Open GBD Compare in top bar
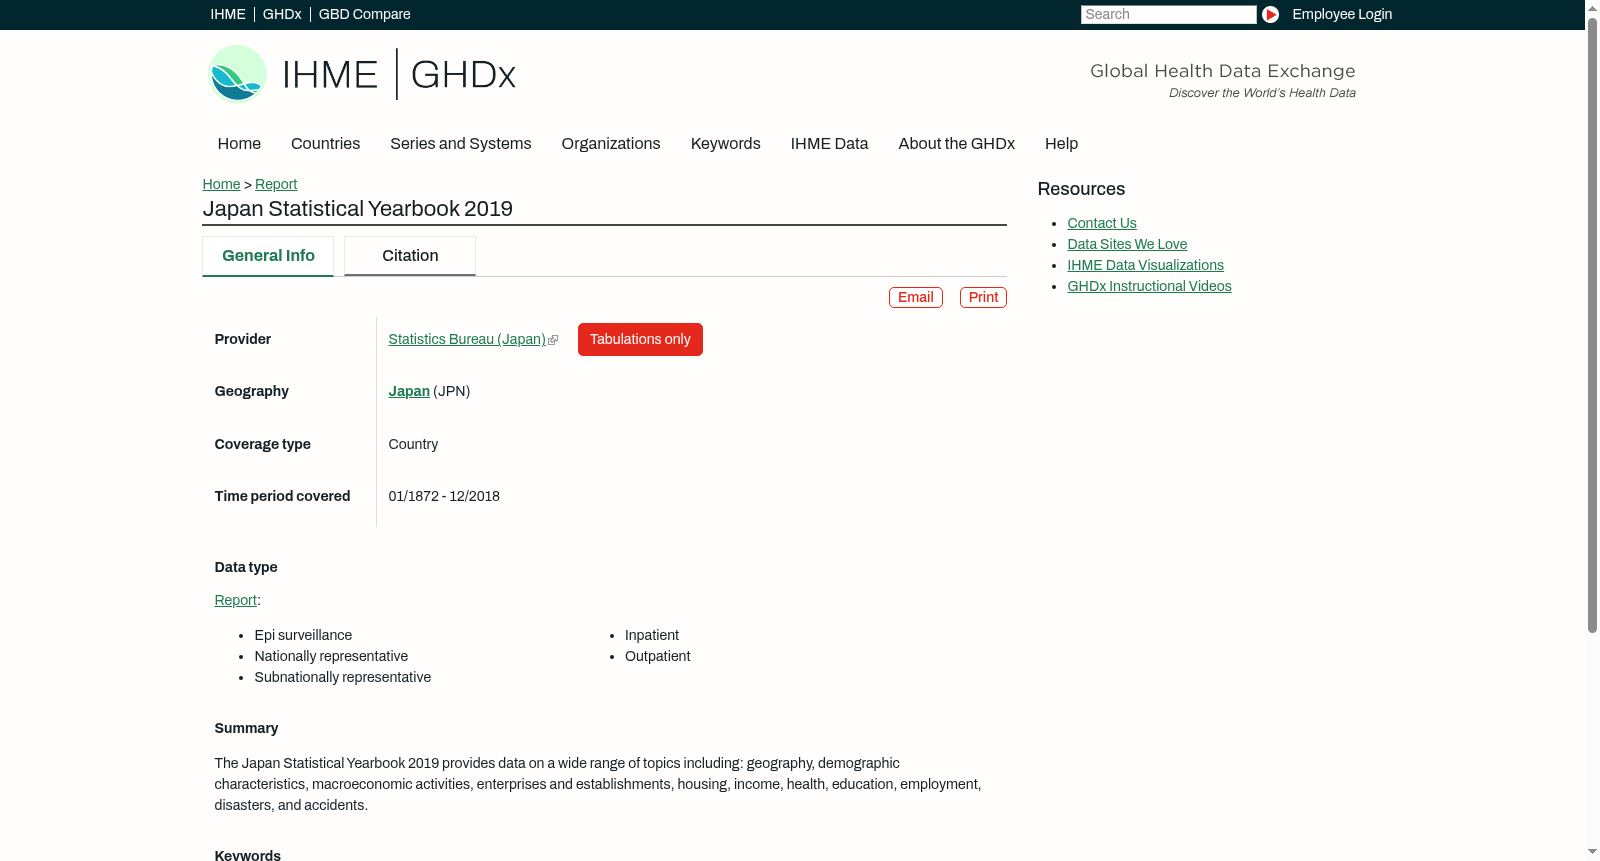 point(365,14)
